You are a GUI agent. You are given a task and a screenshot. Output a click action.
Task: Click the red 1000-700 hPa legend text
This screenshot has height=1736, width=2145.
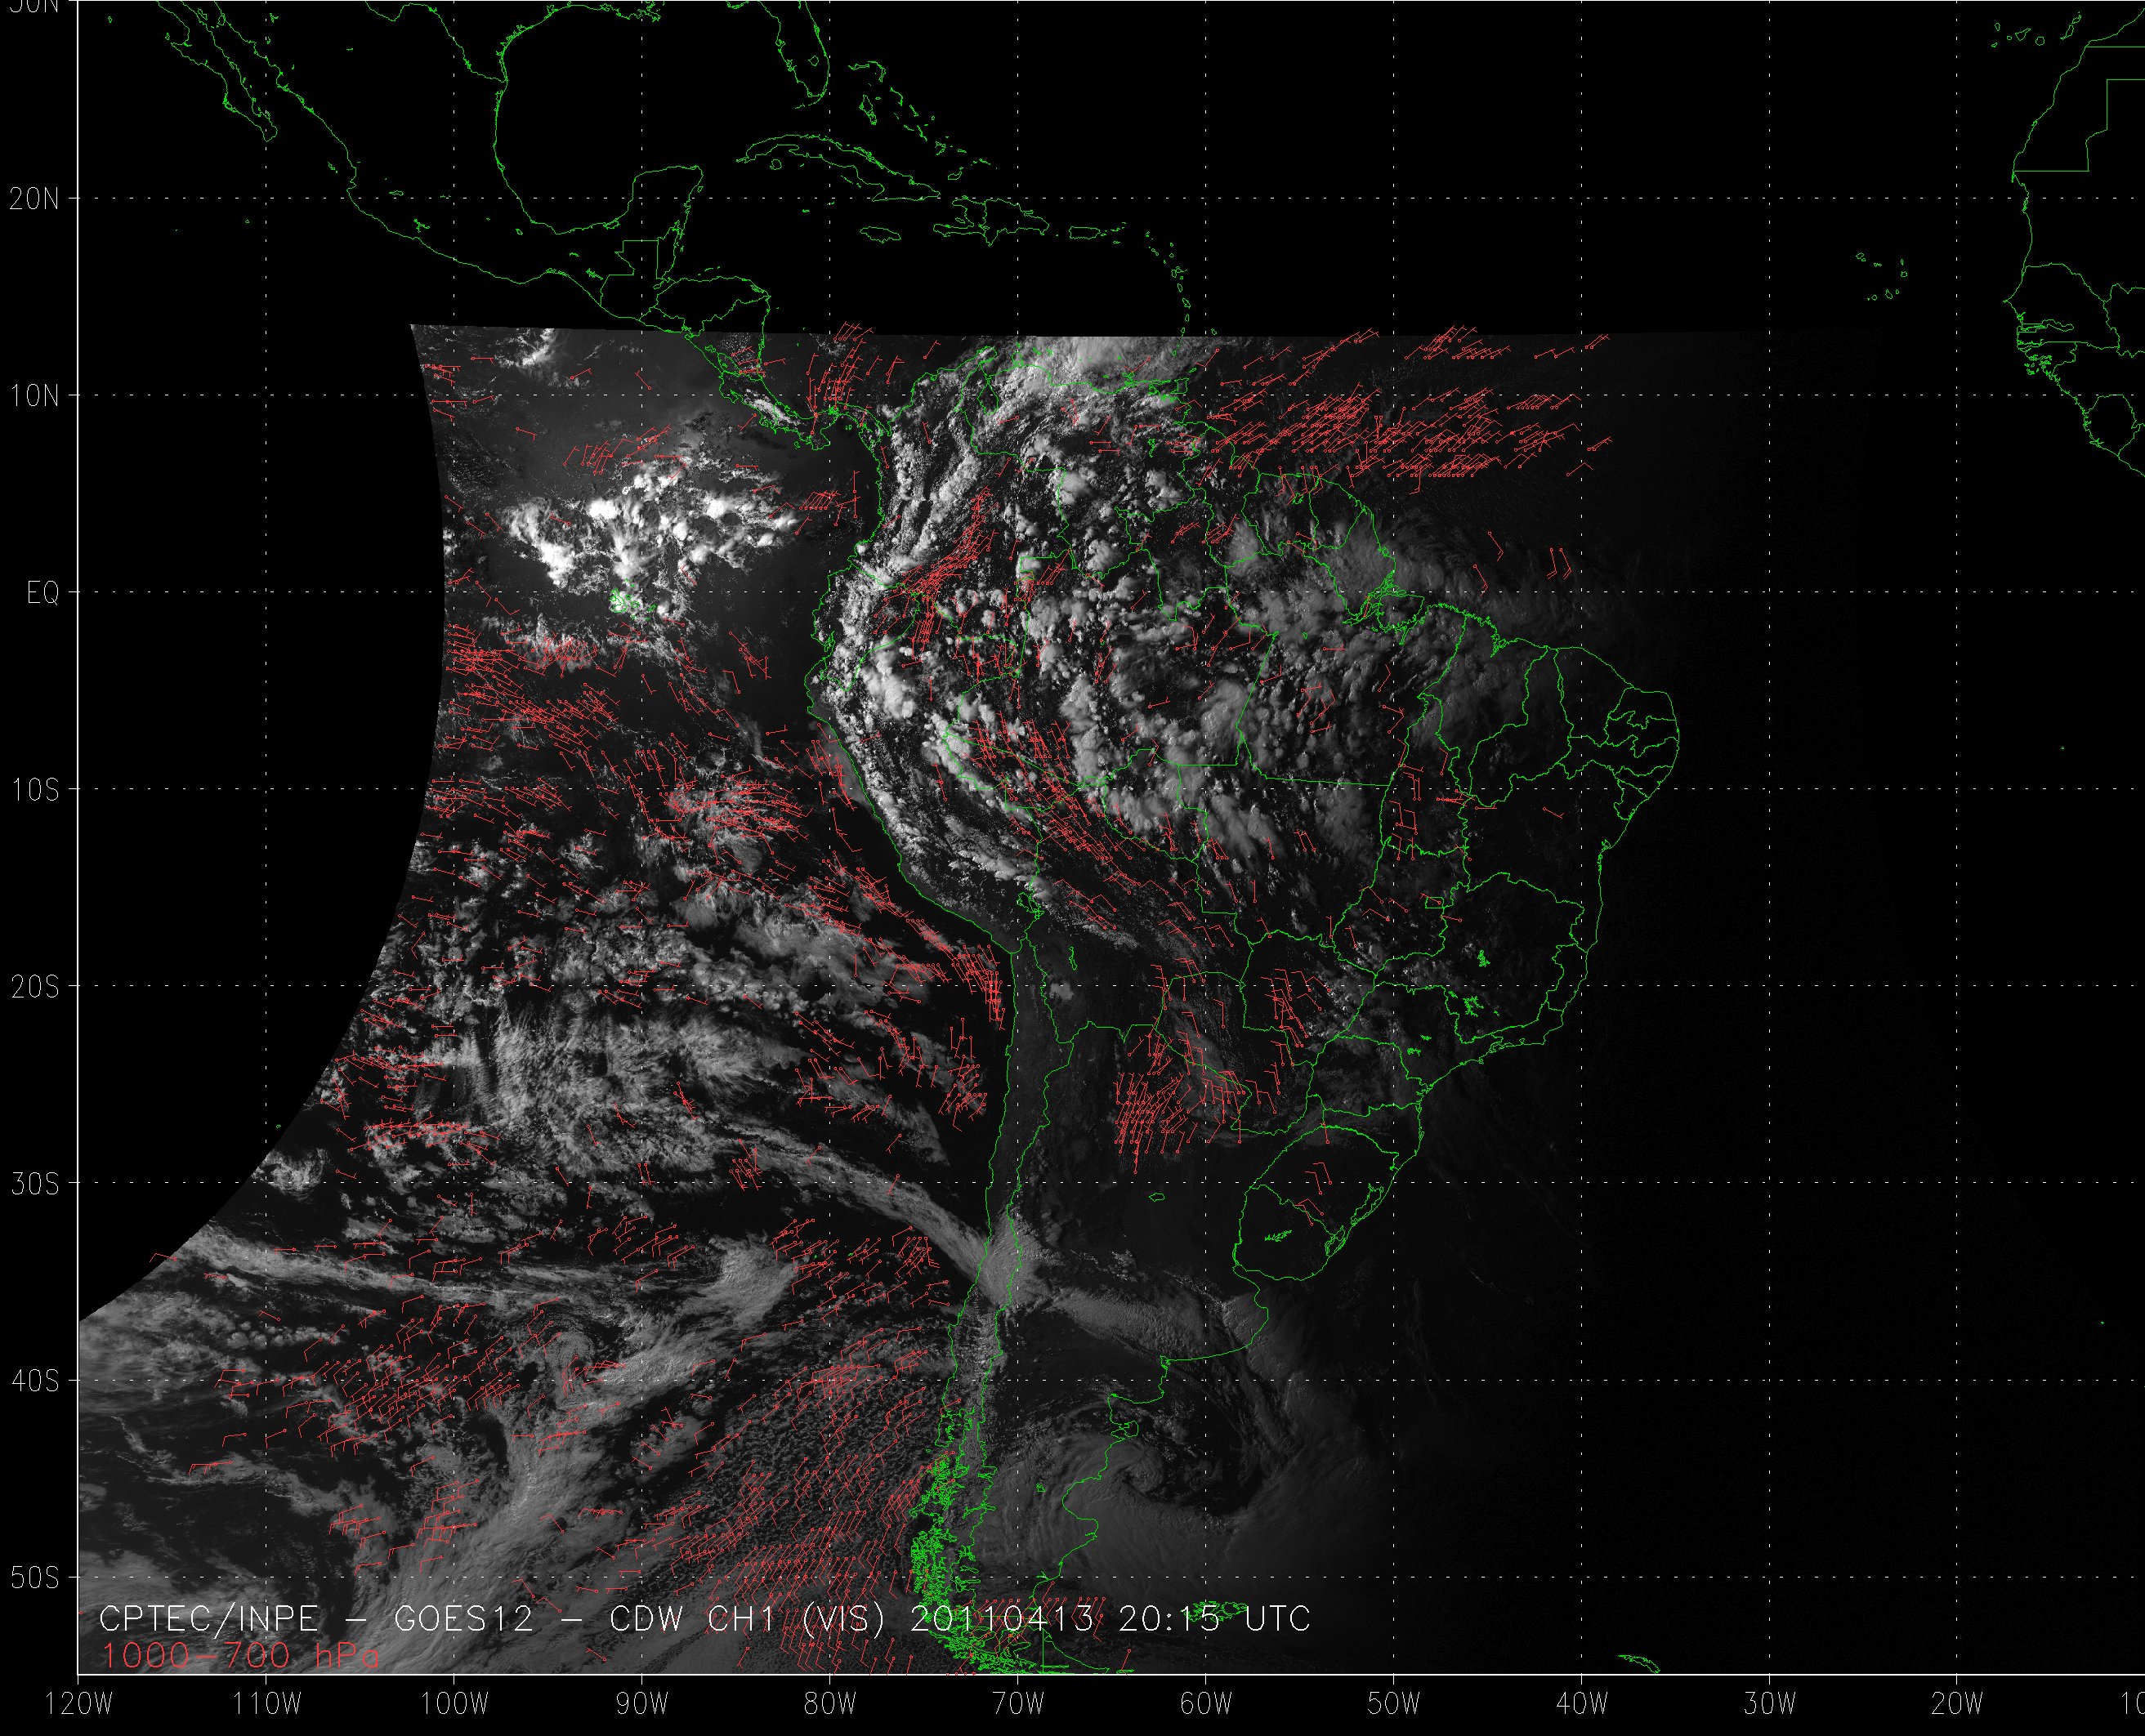coord(240,1656)
